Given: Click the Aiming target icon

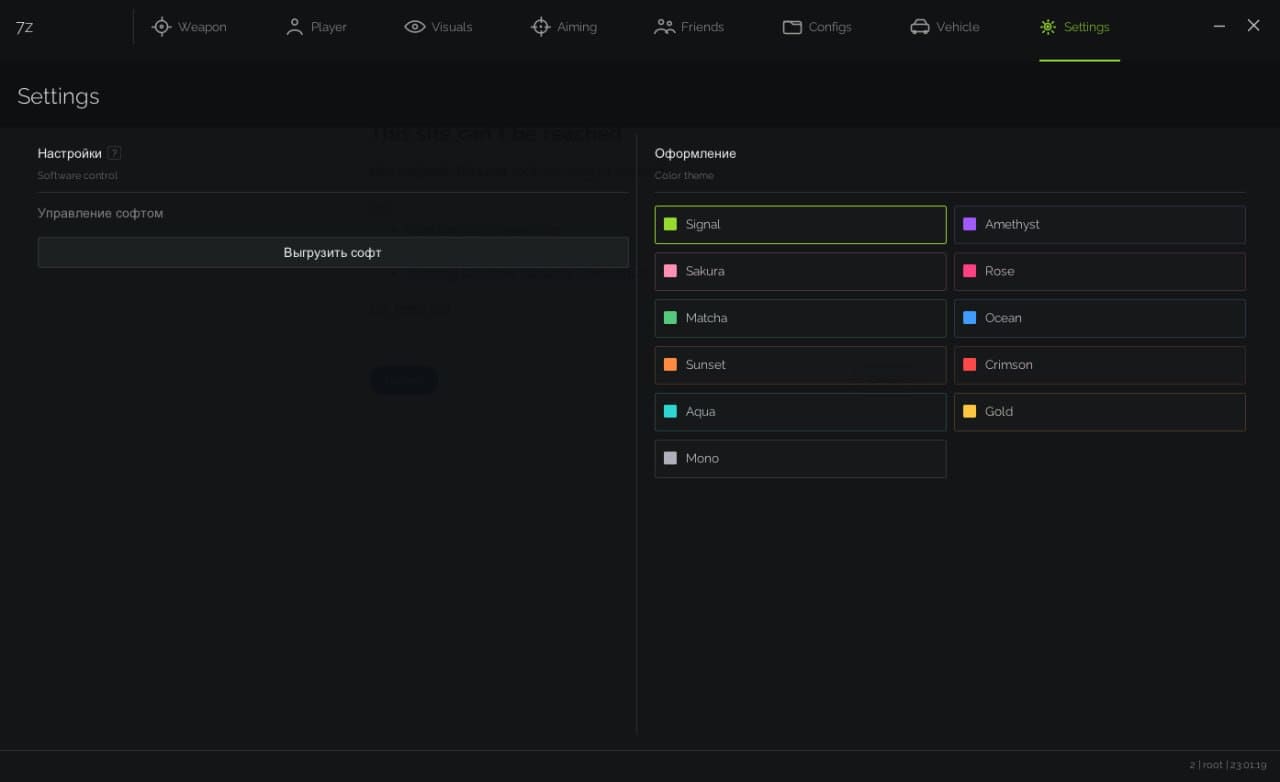Looking at the screenshot, I should [x=540, y=27].
